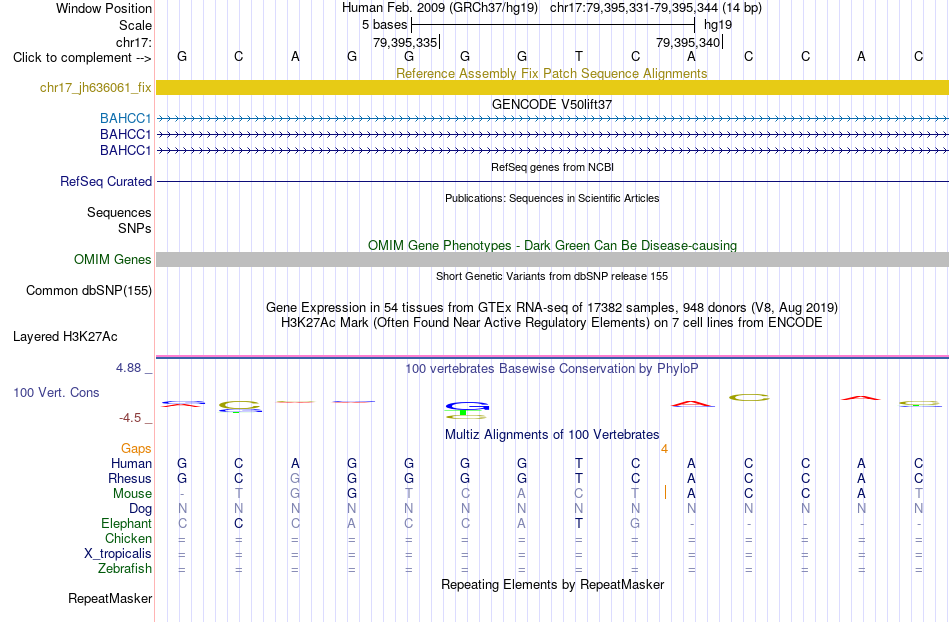Select the "Click to complement -->" label
Viewport: 950px width, 622px height.
pyautogui.click(x=82, y=58)
